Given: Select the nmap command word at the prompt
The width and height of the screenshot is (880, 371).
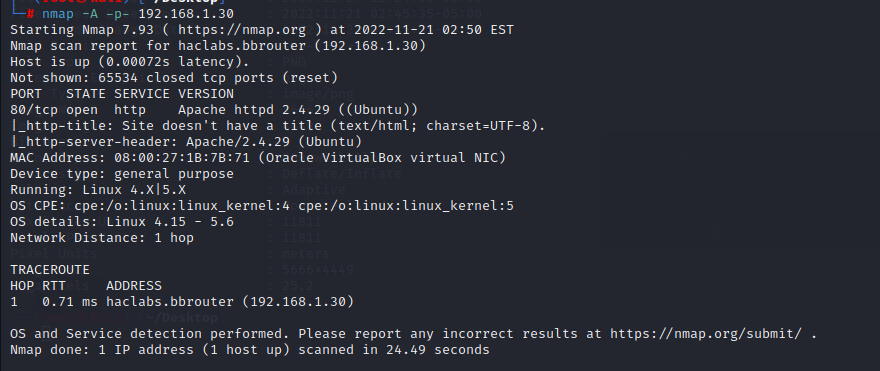Looking at the screenshot, I should [x=58, y=13].
